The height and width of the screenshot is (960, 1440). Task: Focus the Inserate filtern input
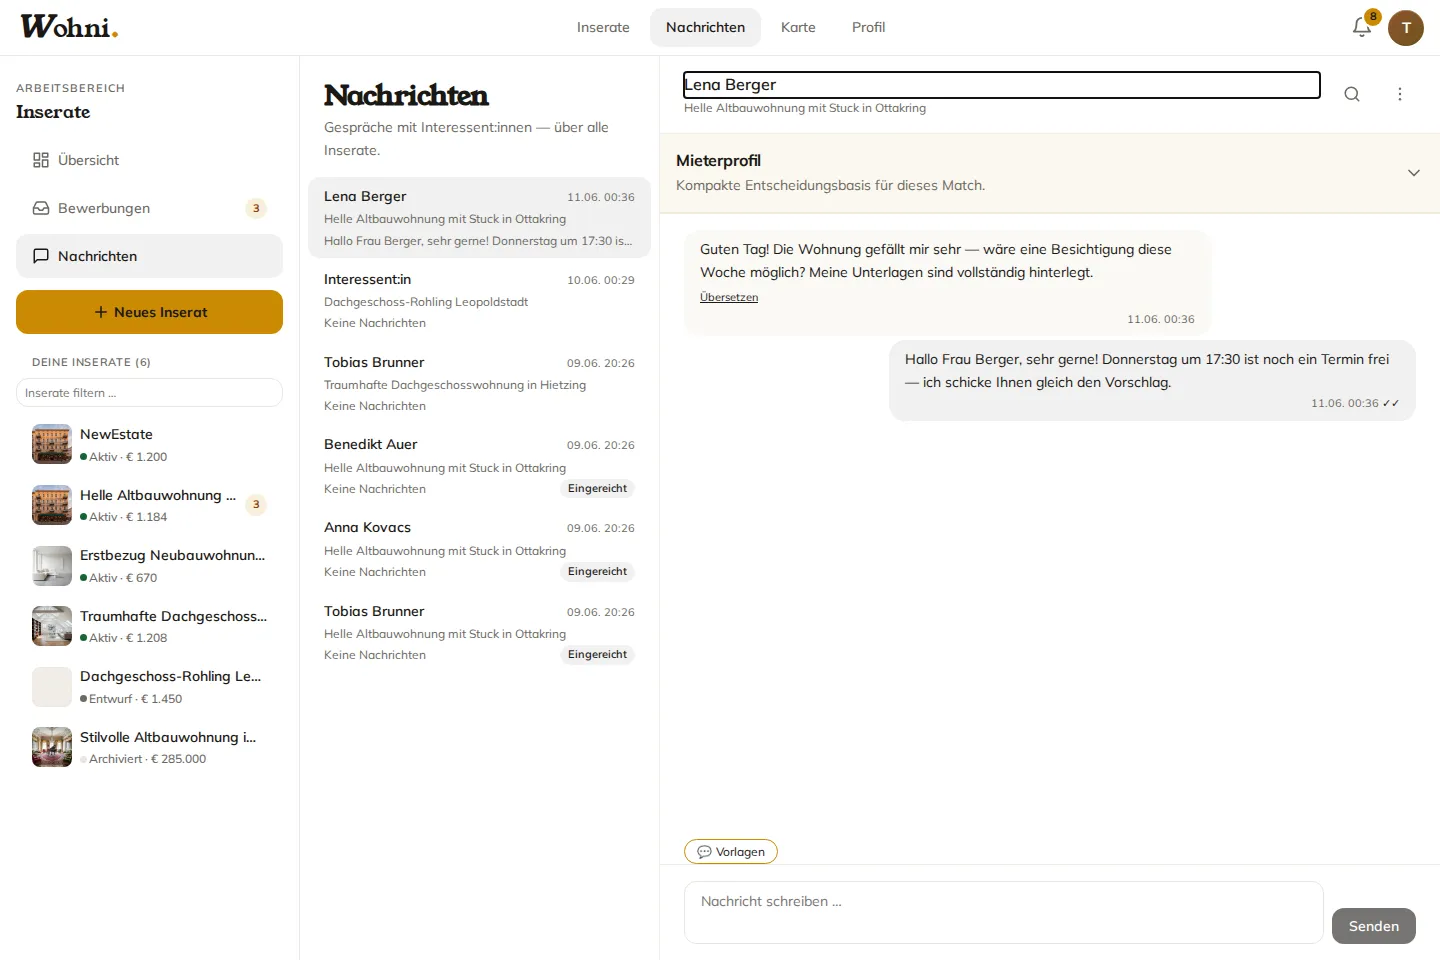pos(149,392)
